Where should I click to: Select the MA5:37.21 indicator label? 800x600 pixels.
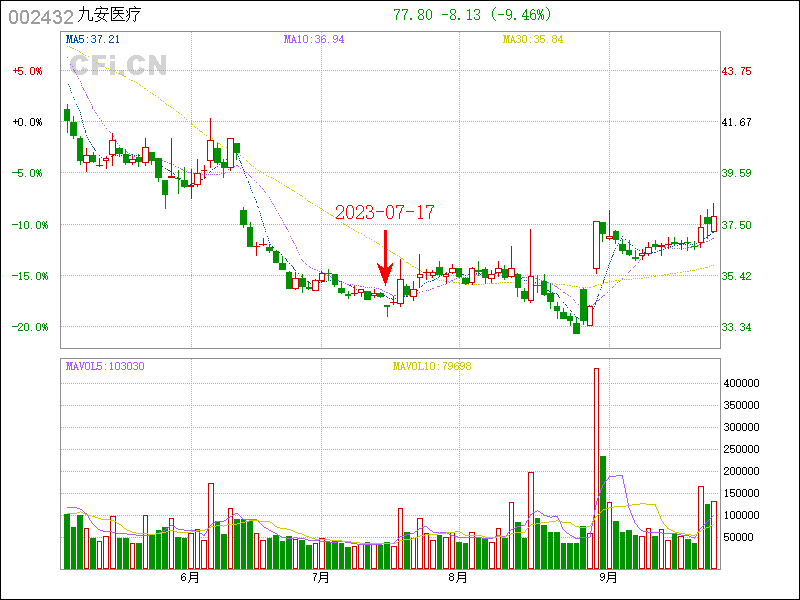pyautogui.click(x=92, y=40)
